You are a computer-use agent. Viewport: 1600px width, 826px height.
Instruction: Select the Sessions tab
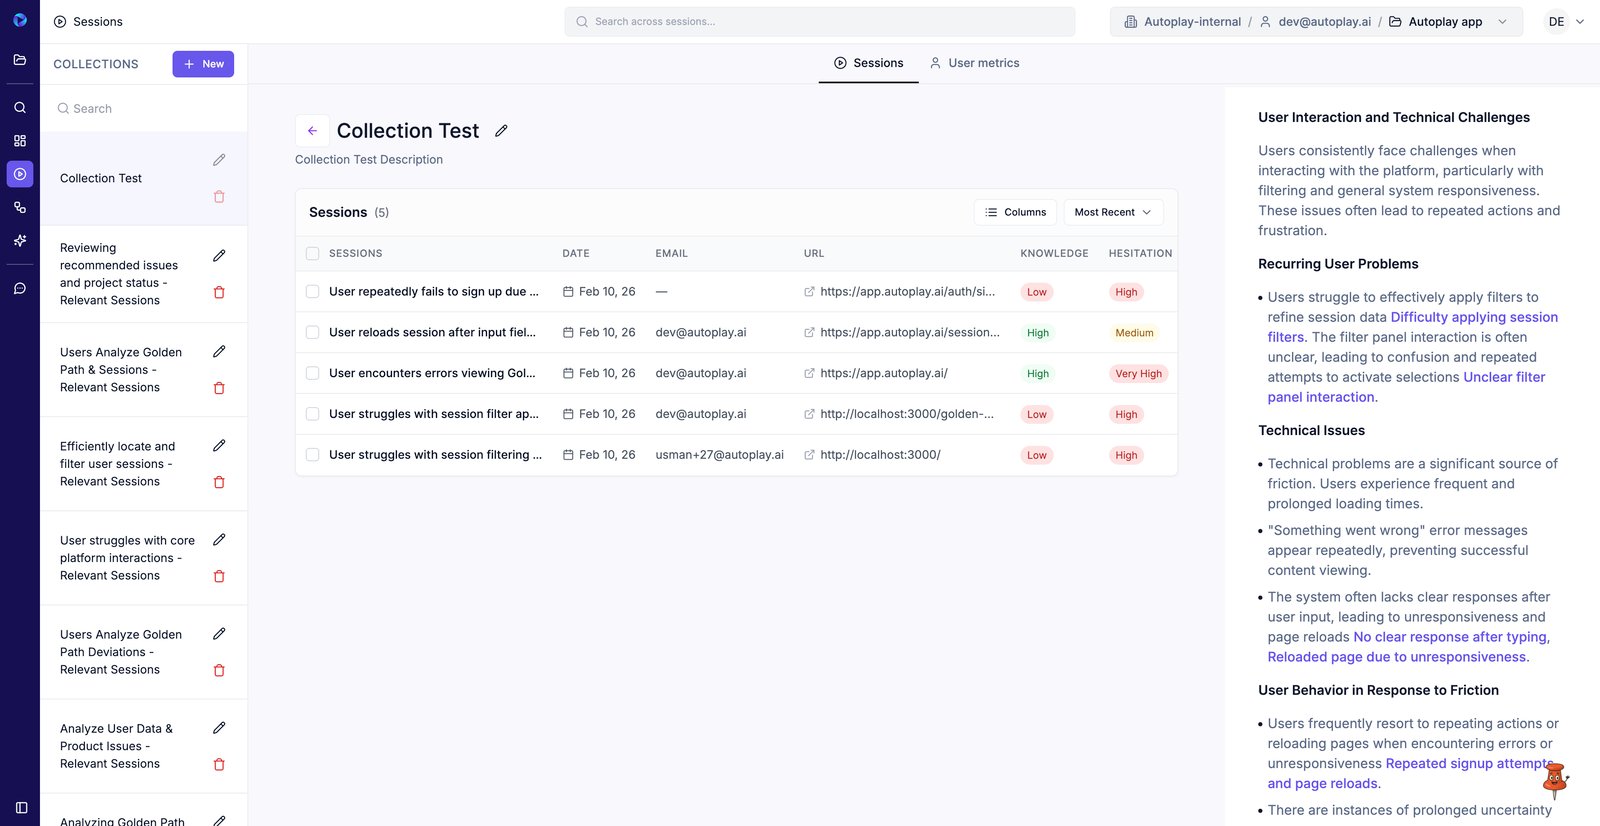(868, 63)
